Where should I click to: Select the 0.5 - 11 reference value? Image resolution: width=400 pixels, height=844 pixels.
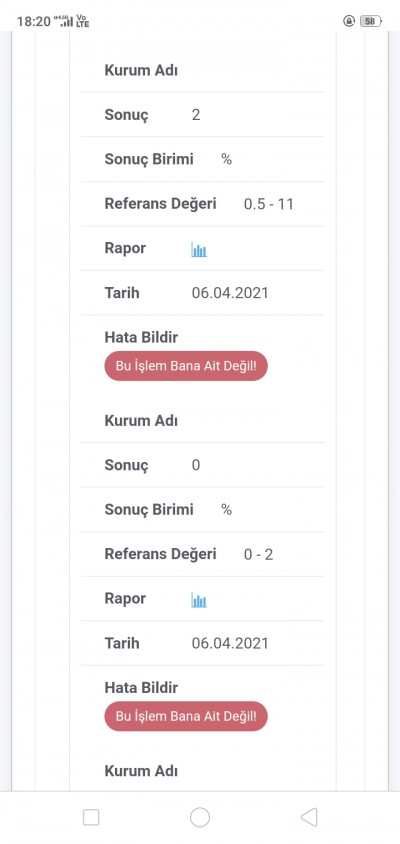[269, 205]
